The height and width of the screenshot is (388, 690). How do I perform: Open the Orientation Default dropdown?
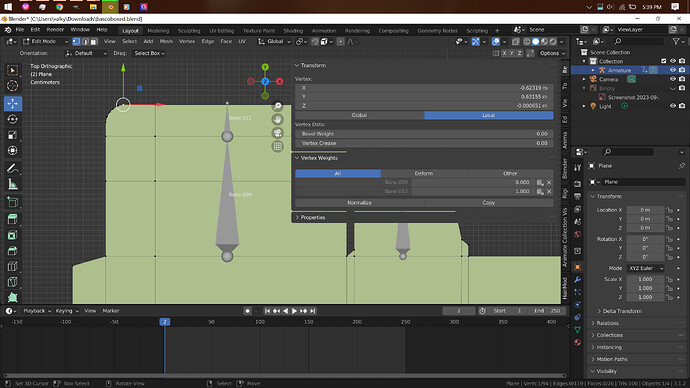(86, 53)
